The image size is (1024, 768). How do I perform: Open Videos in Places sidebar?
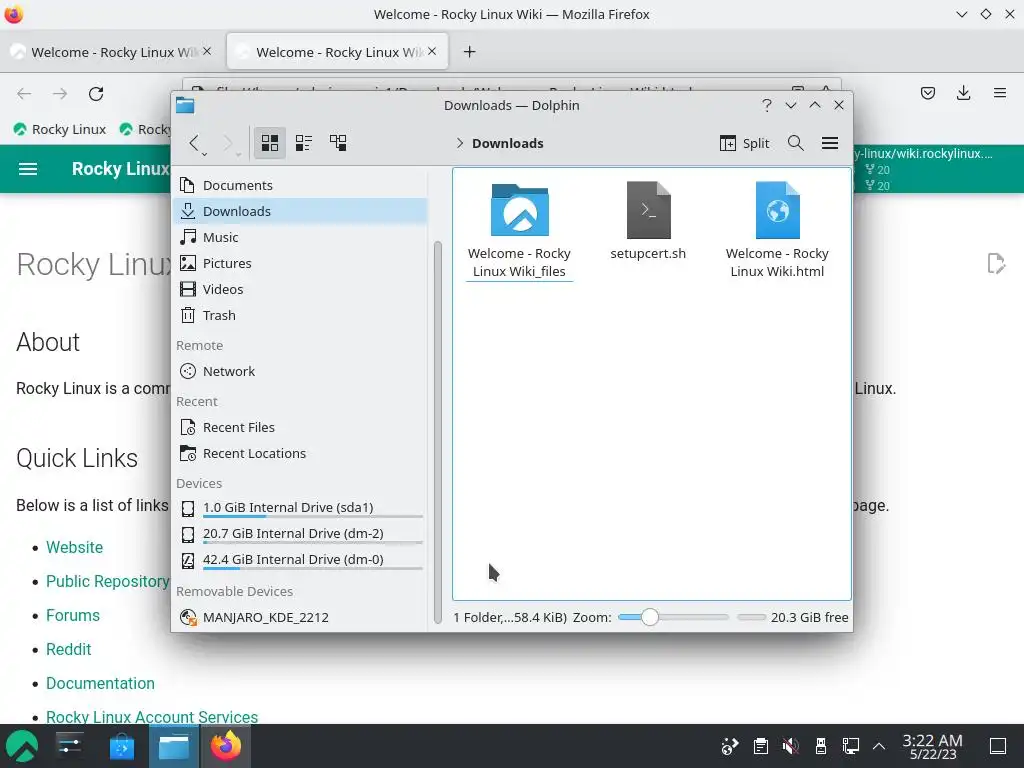click(300, 289)
